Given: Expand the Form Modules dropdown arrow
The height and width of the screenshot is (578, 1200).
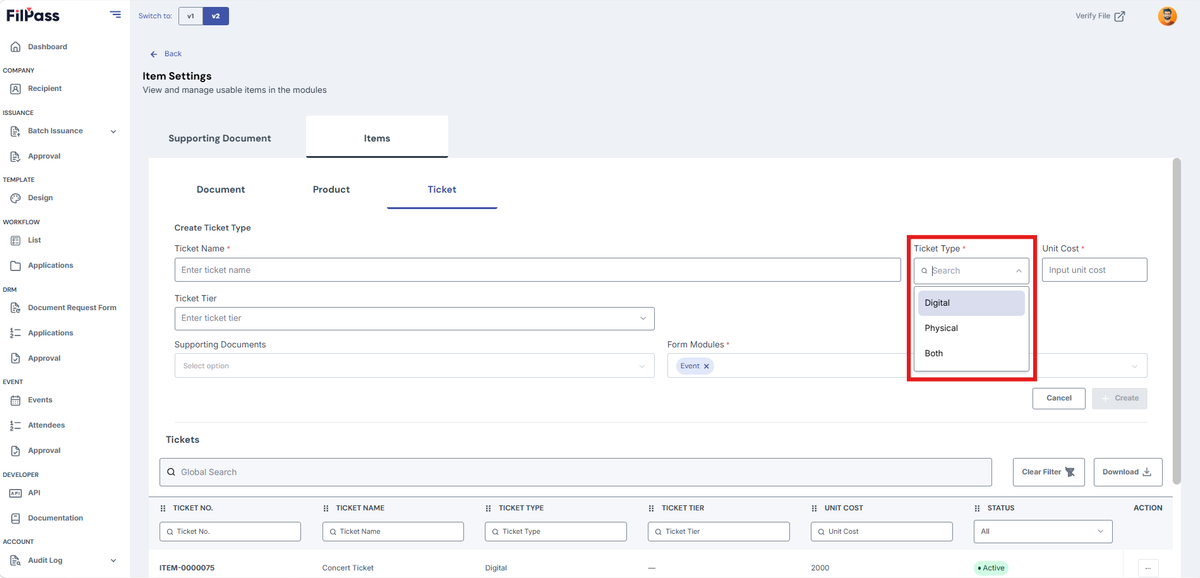Looking at the screenshot, I should pyautogui.click(x=1135, y=366).
